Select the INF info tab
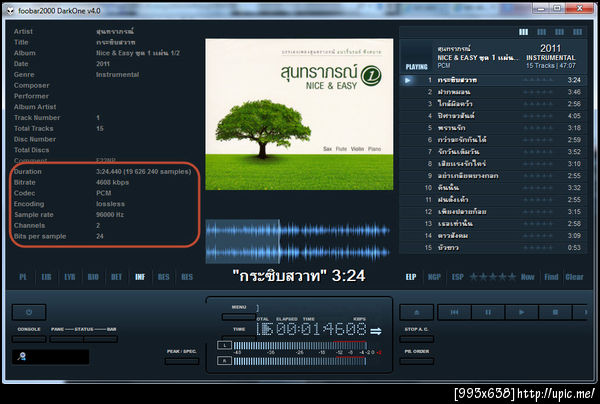Viewport: 600px width, 404px height. [x=140, y=277]
